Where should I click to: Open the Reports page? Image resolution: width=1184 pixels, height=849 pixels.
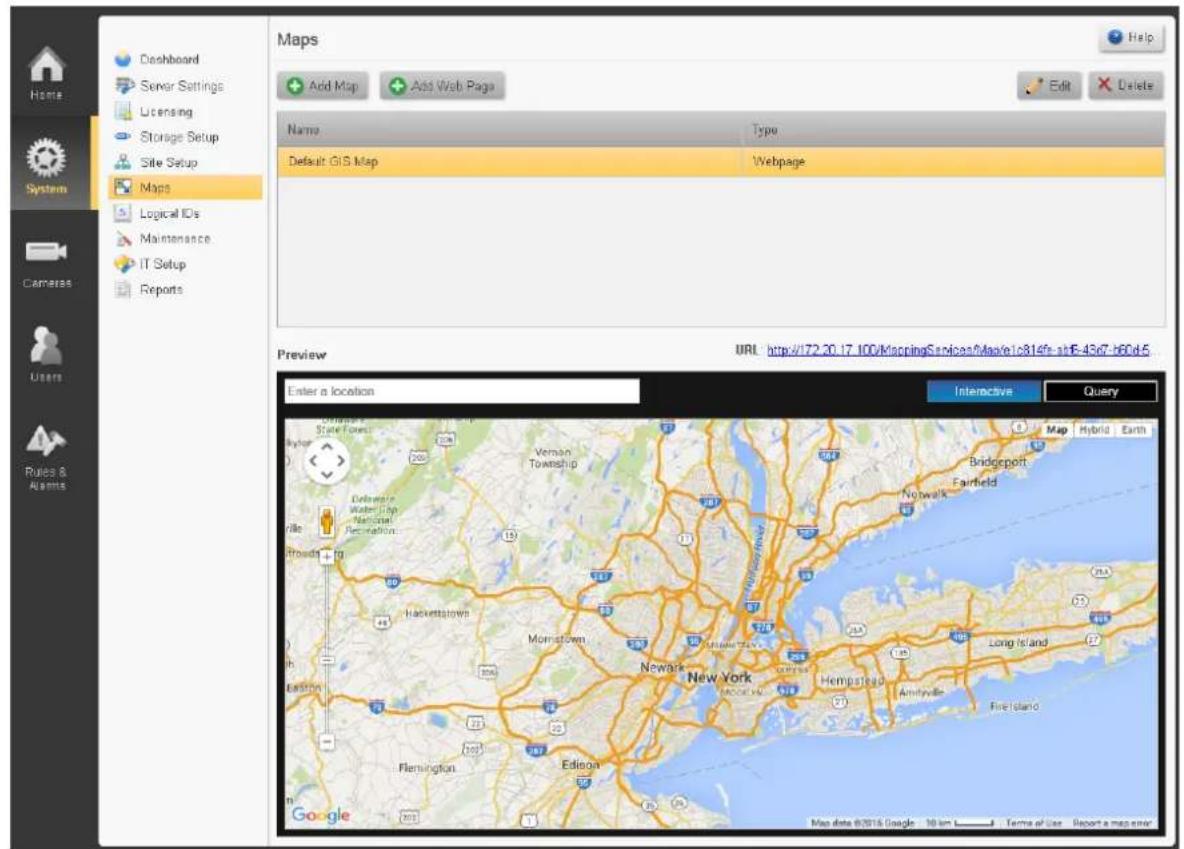tap(161, 290)
